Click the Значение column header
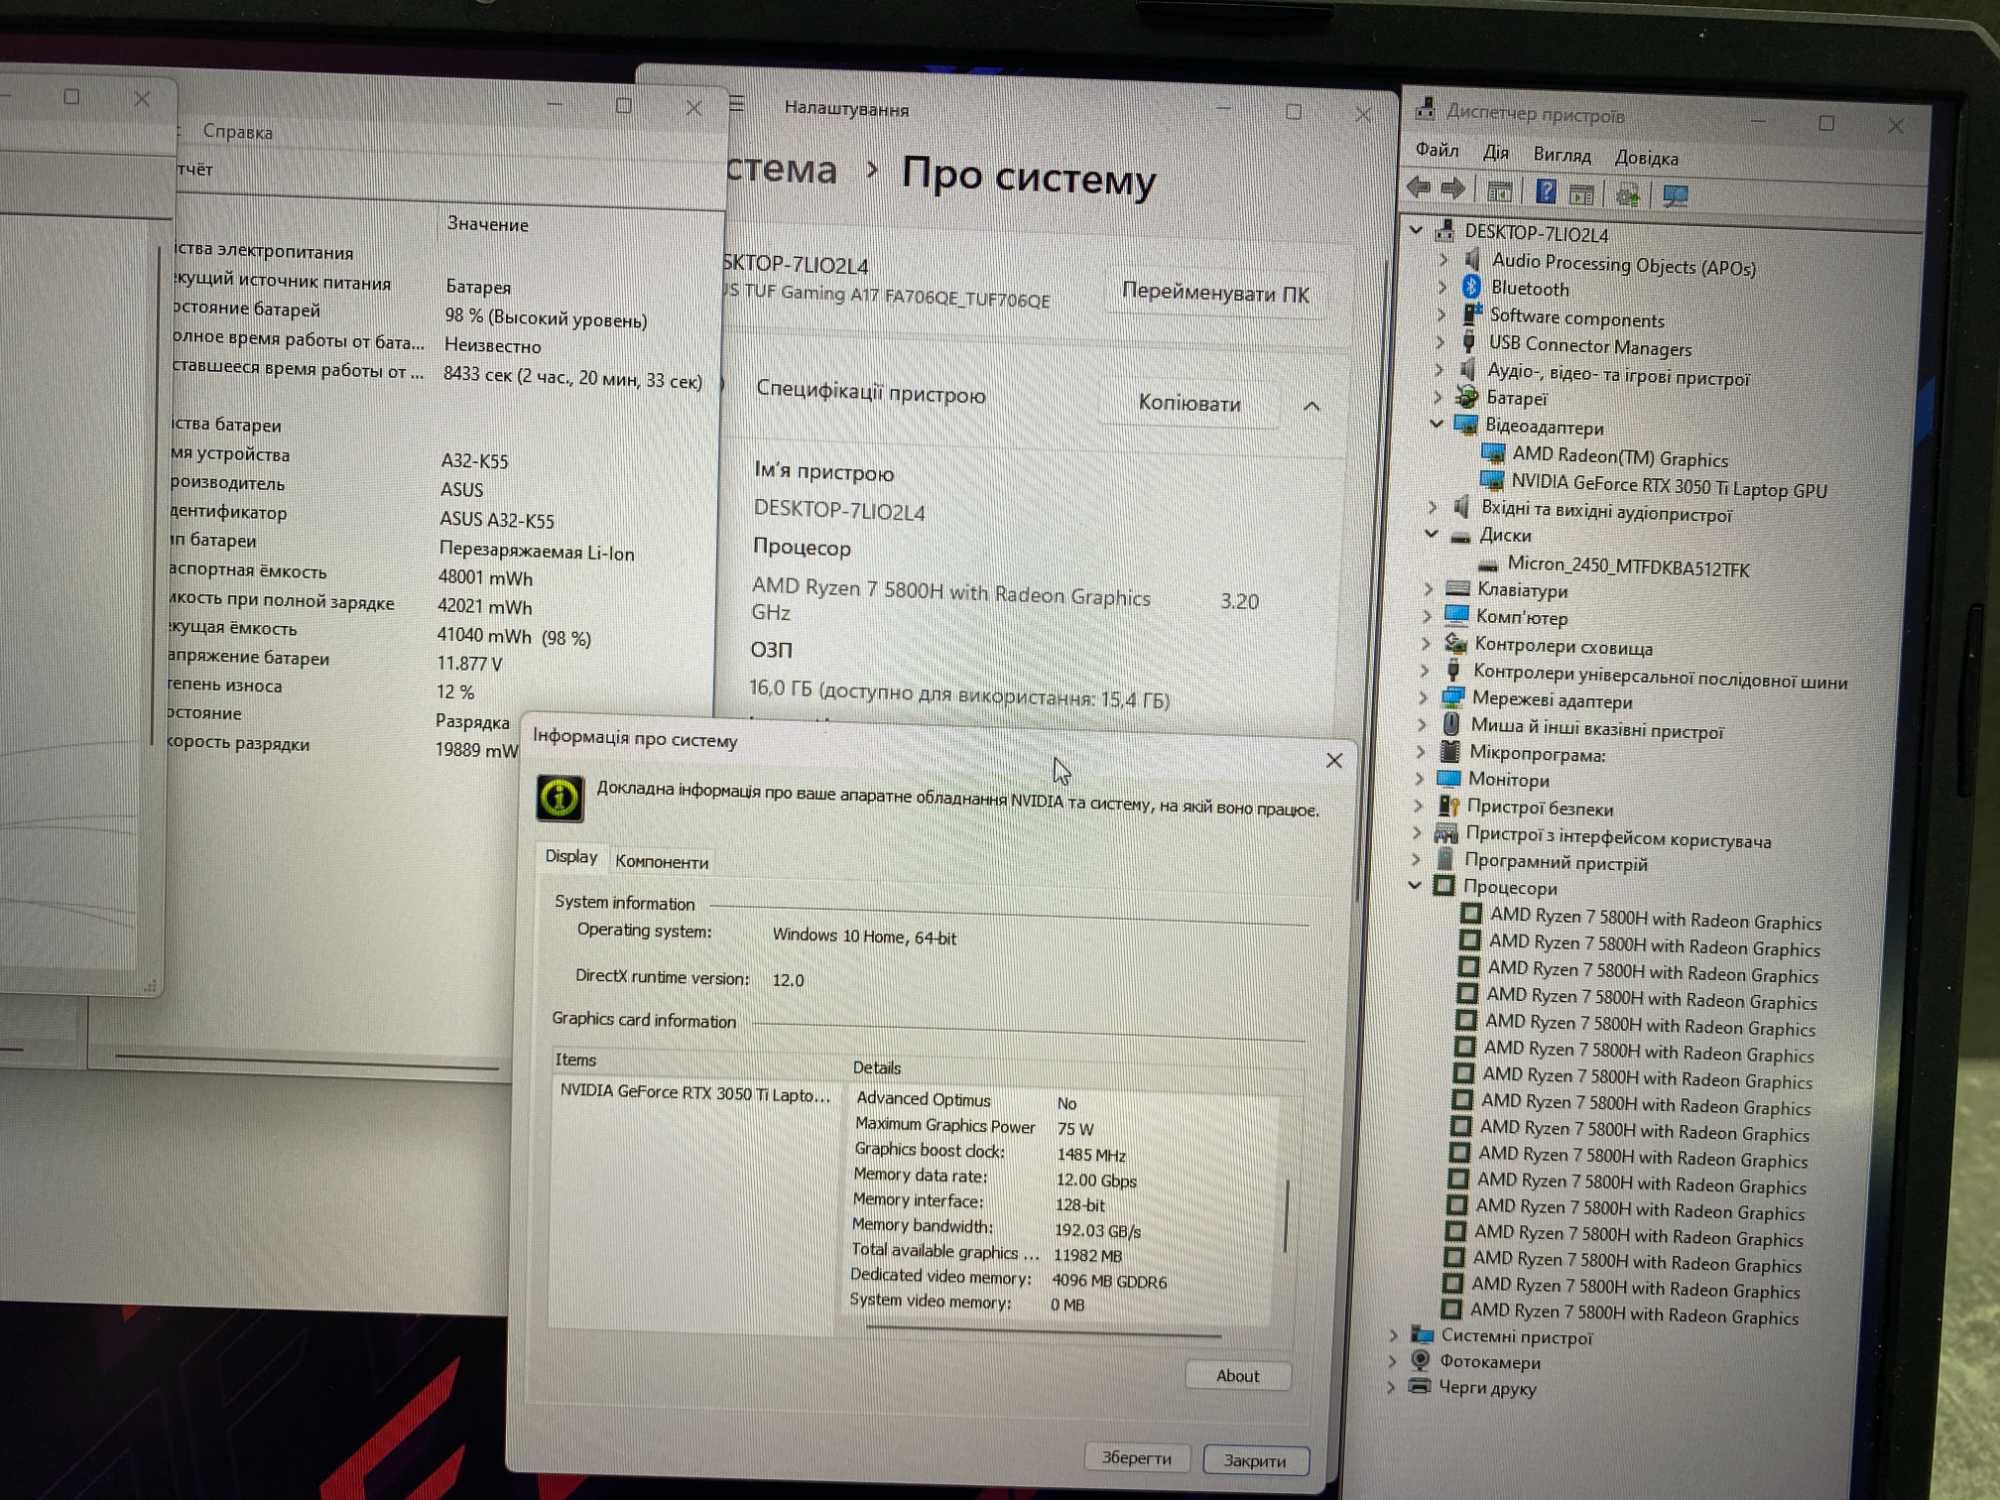Image resolution: width=2000 pixels, height=1500 pixels. click(487, 224)
